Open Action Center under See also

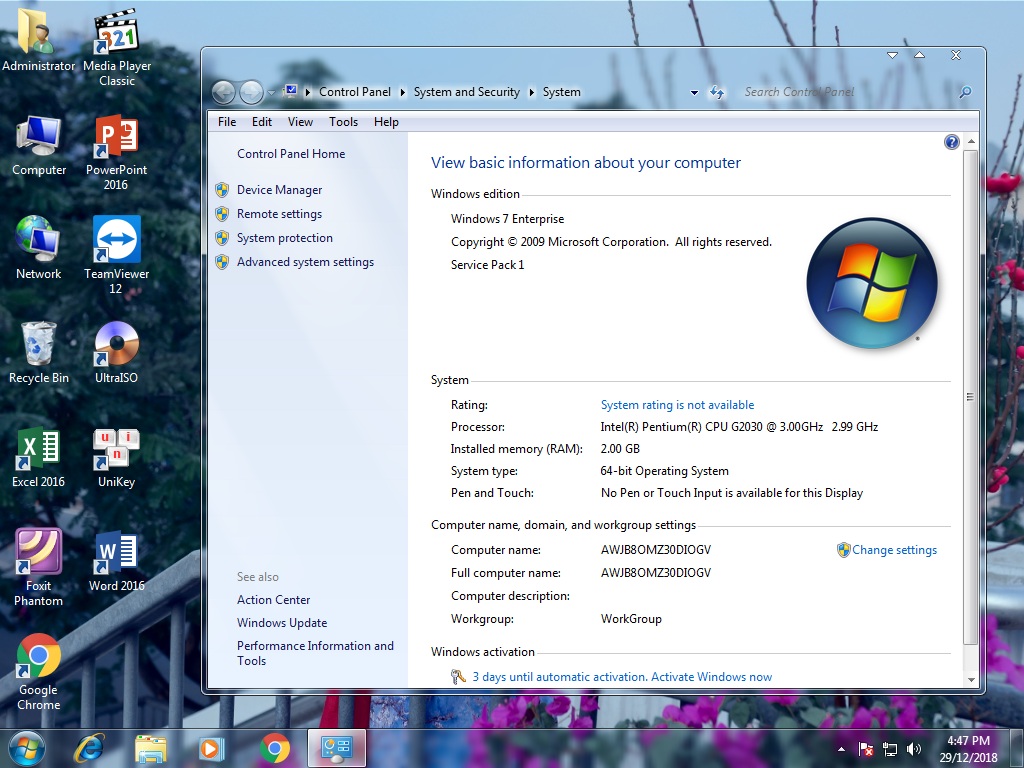tap(274, 600)
